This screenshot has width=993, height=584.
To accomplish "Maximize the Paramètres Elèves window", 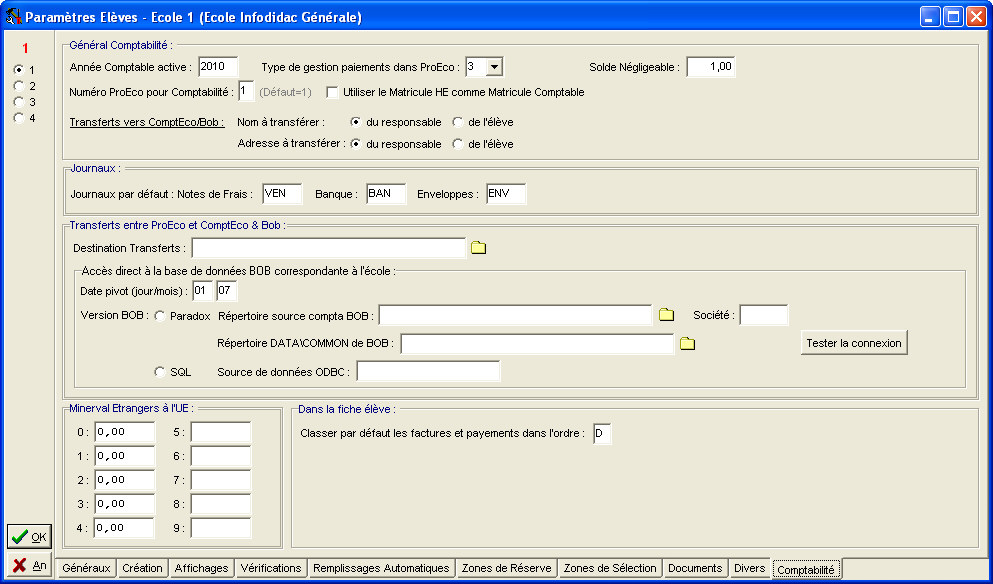I will [953, 16].
